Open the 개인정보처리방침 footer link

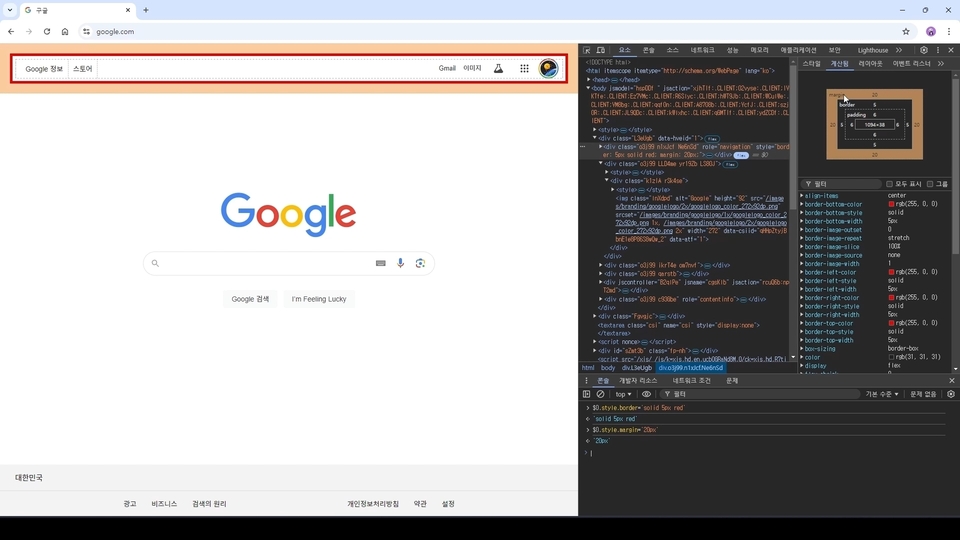click(373, 504)
